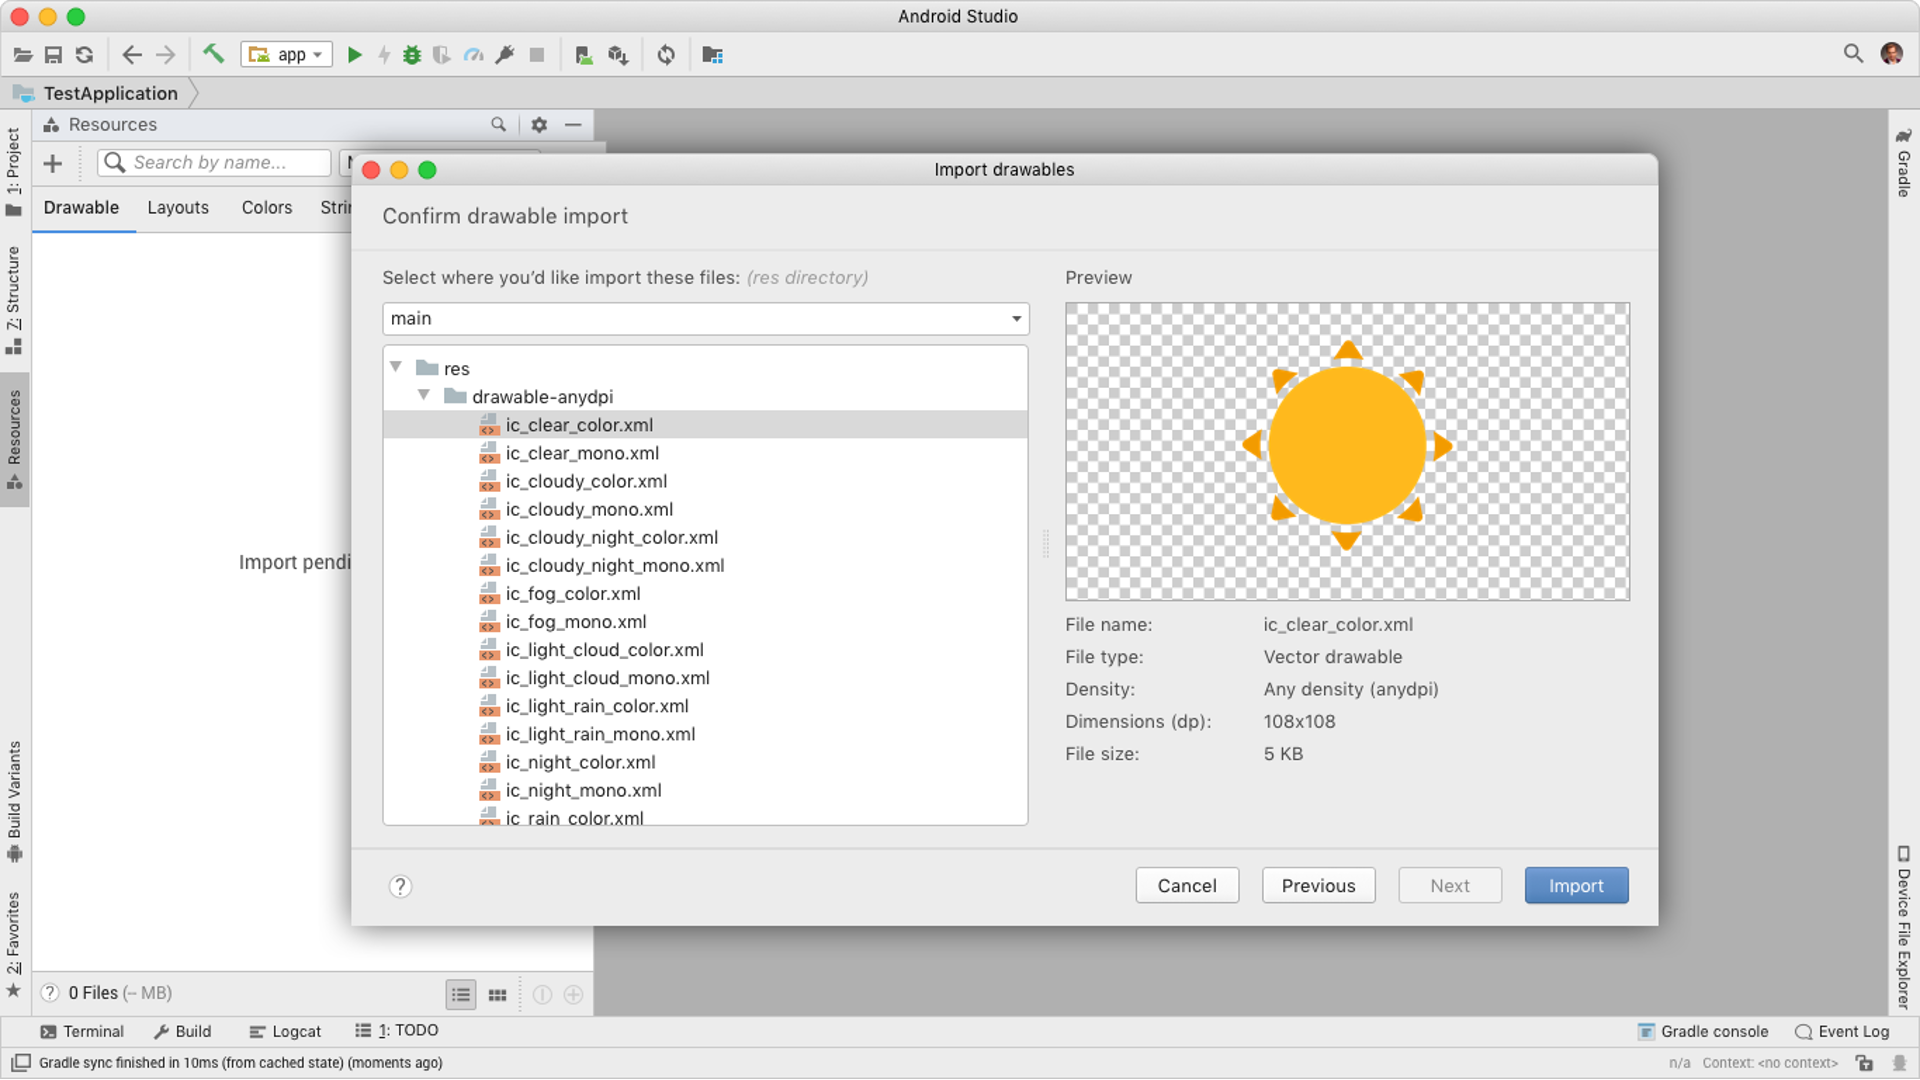Click the green Run app button
This screenshot has width=1920, height=1080.
(x=354, y=55)
